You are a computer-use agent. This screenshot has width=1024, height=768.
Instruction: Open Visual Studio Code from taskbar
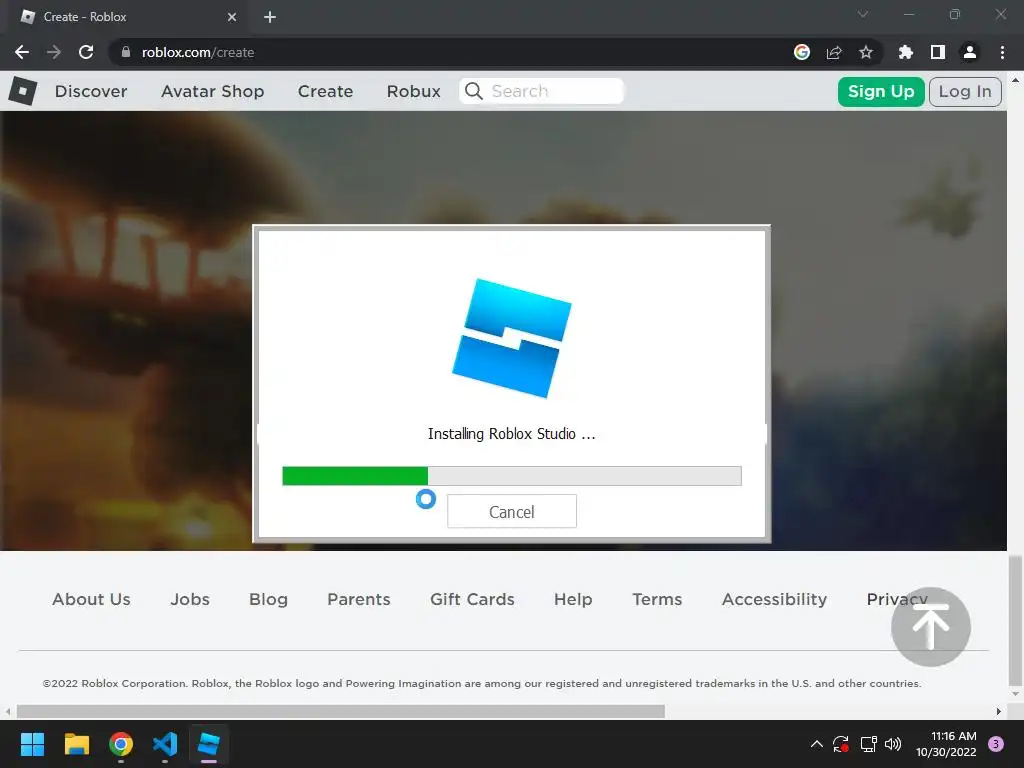tap(165, 744)
